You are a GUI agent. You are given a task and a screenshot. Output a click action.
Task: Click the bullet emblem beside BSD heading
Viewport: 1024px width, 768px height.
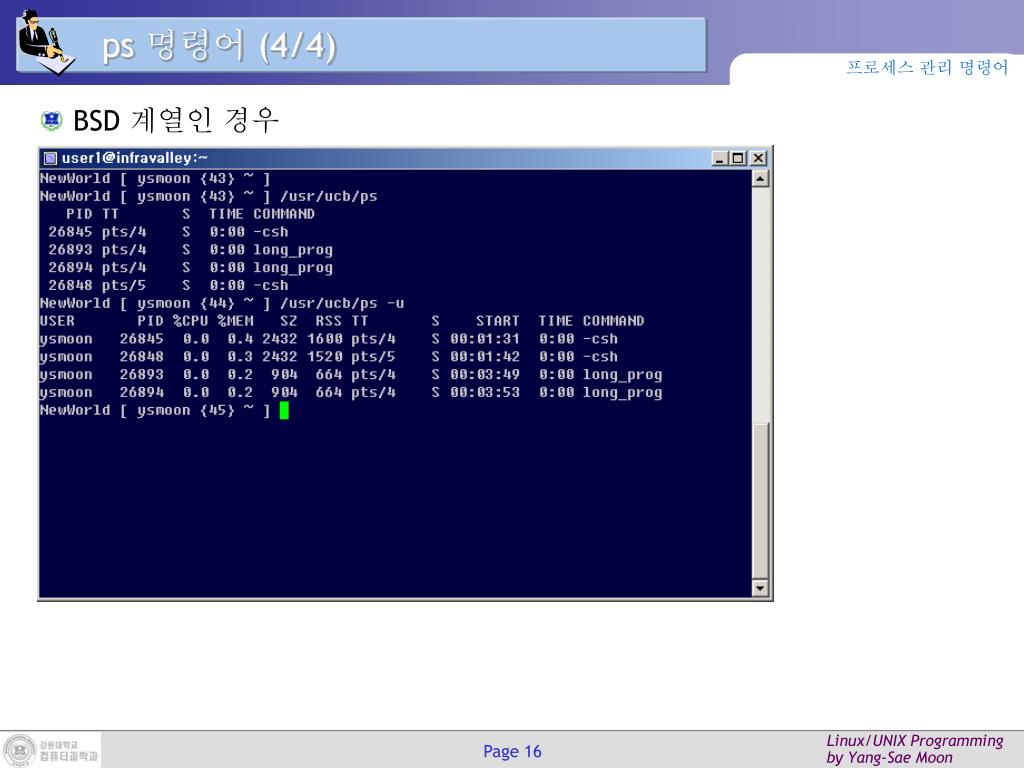pos(52,120)
